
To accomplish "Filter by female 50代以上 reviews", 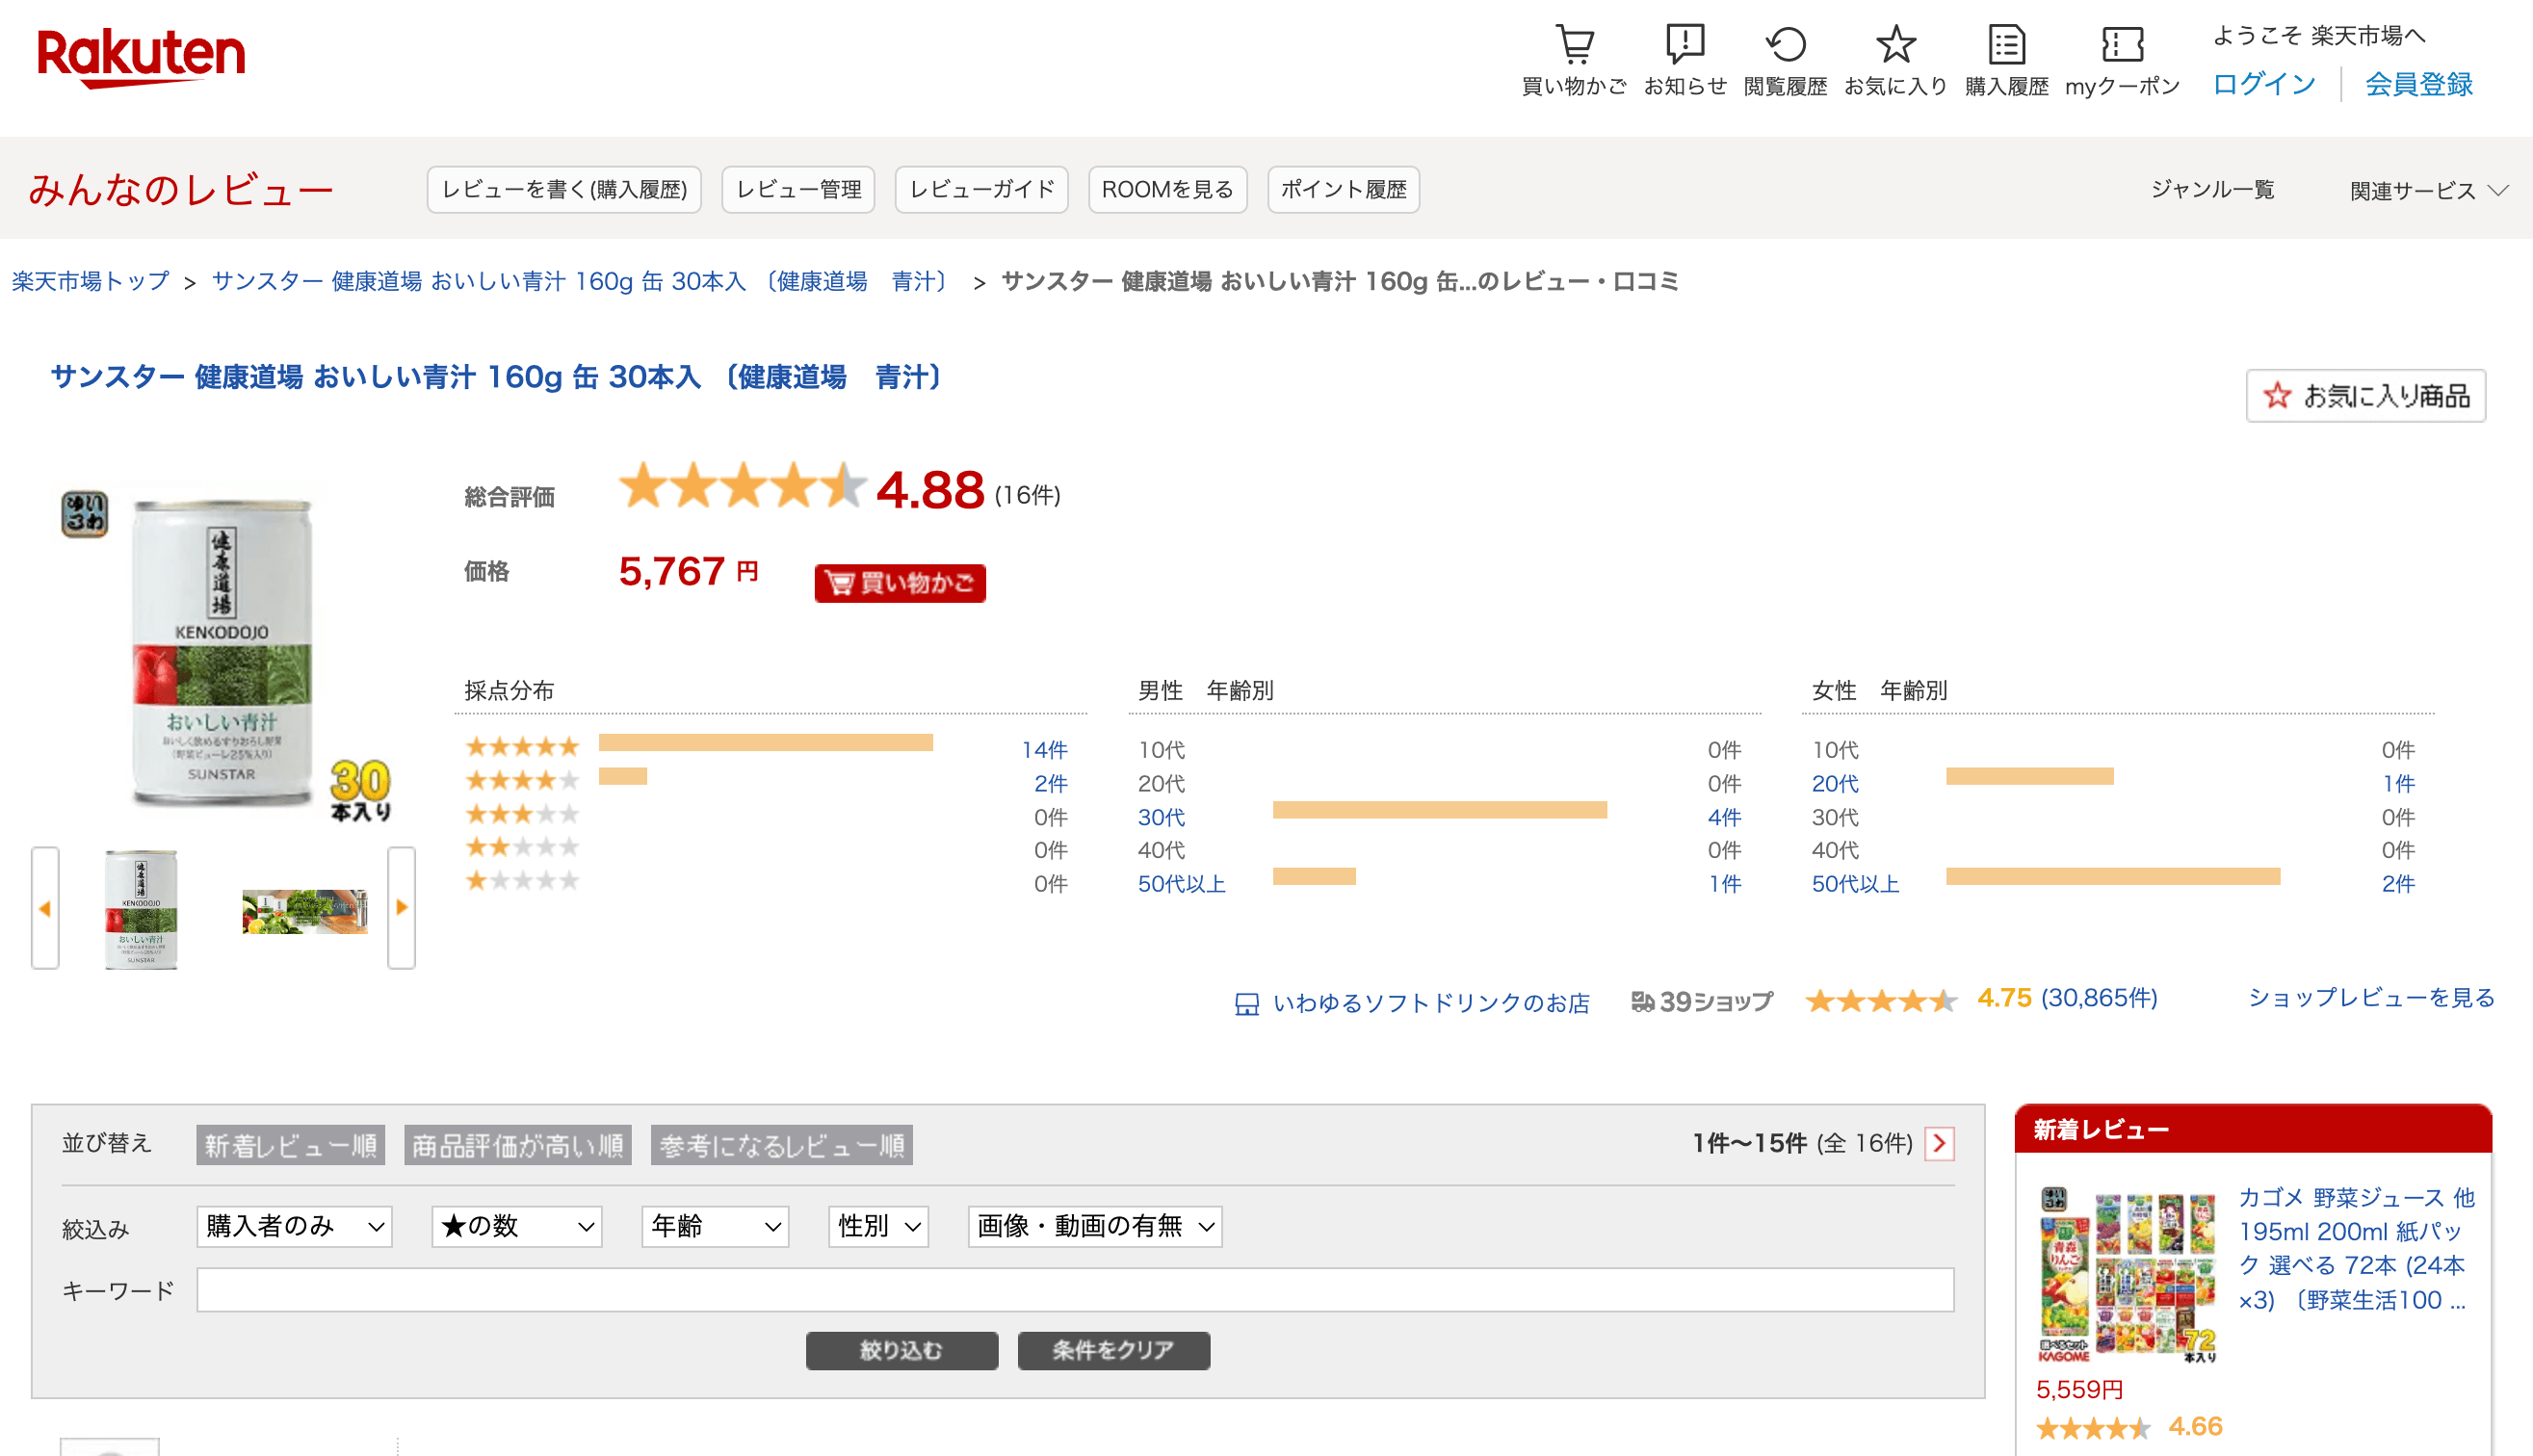I will [1855, 884].
